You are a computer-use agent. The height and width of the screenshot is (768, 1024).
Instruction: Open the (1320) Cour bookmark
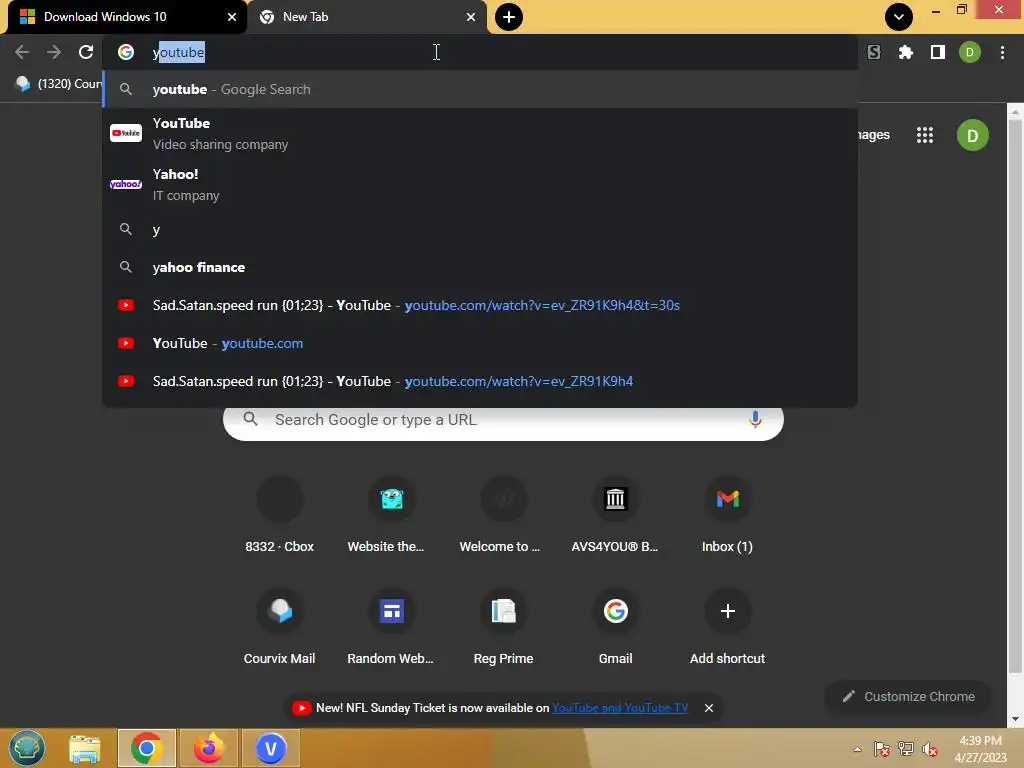pos(59,84)
